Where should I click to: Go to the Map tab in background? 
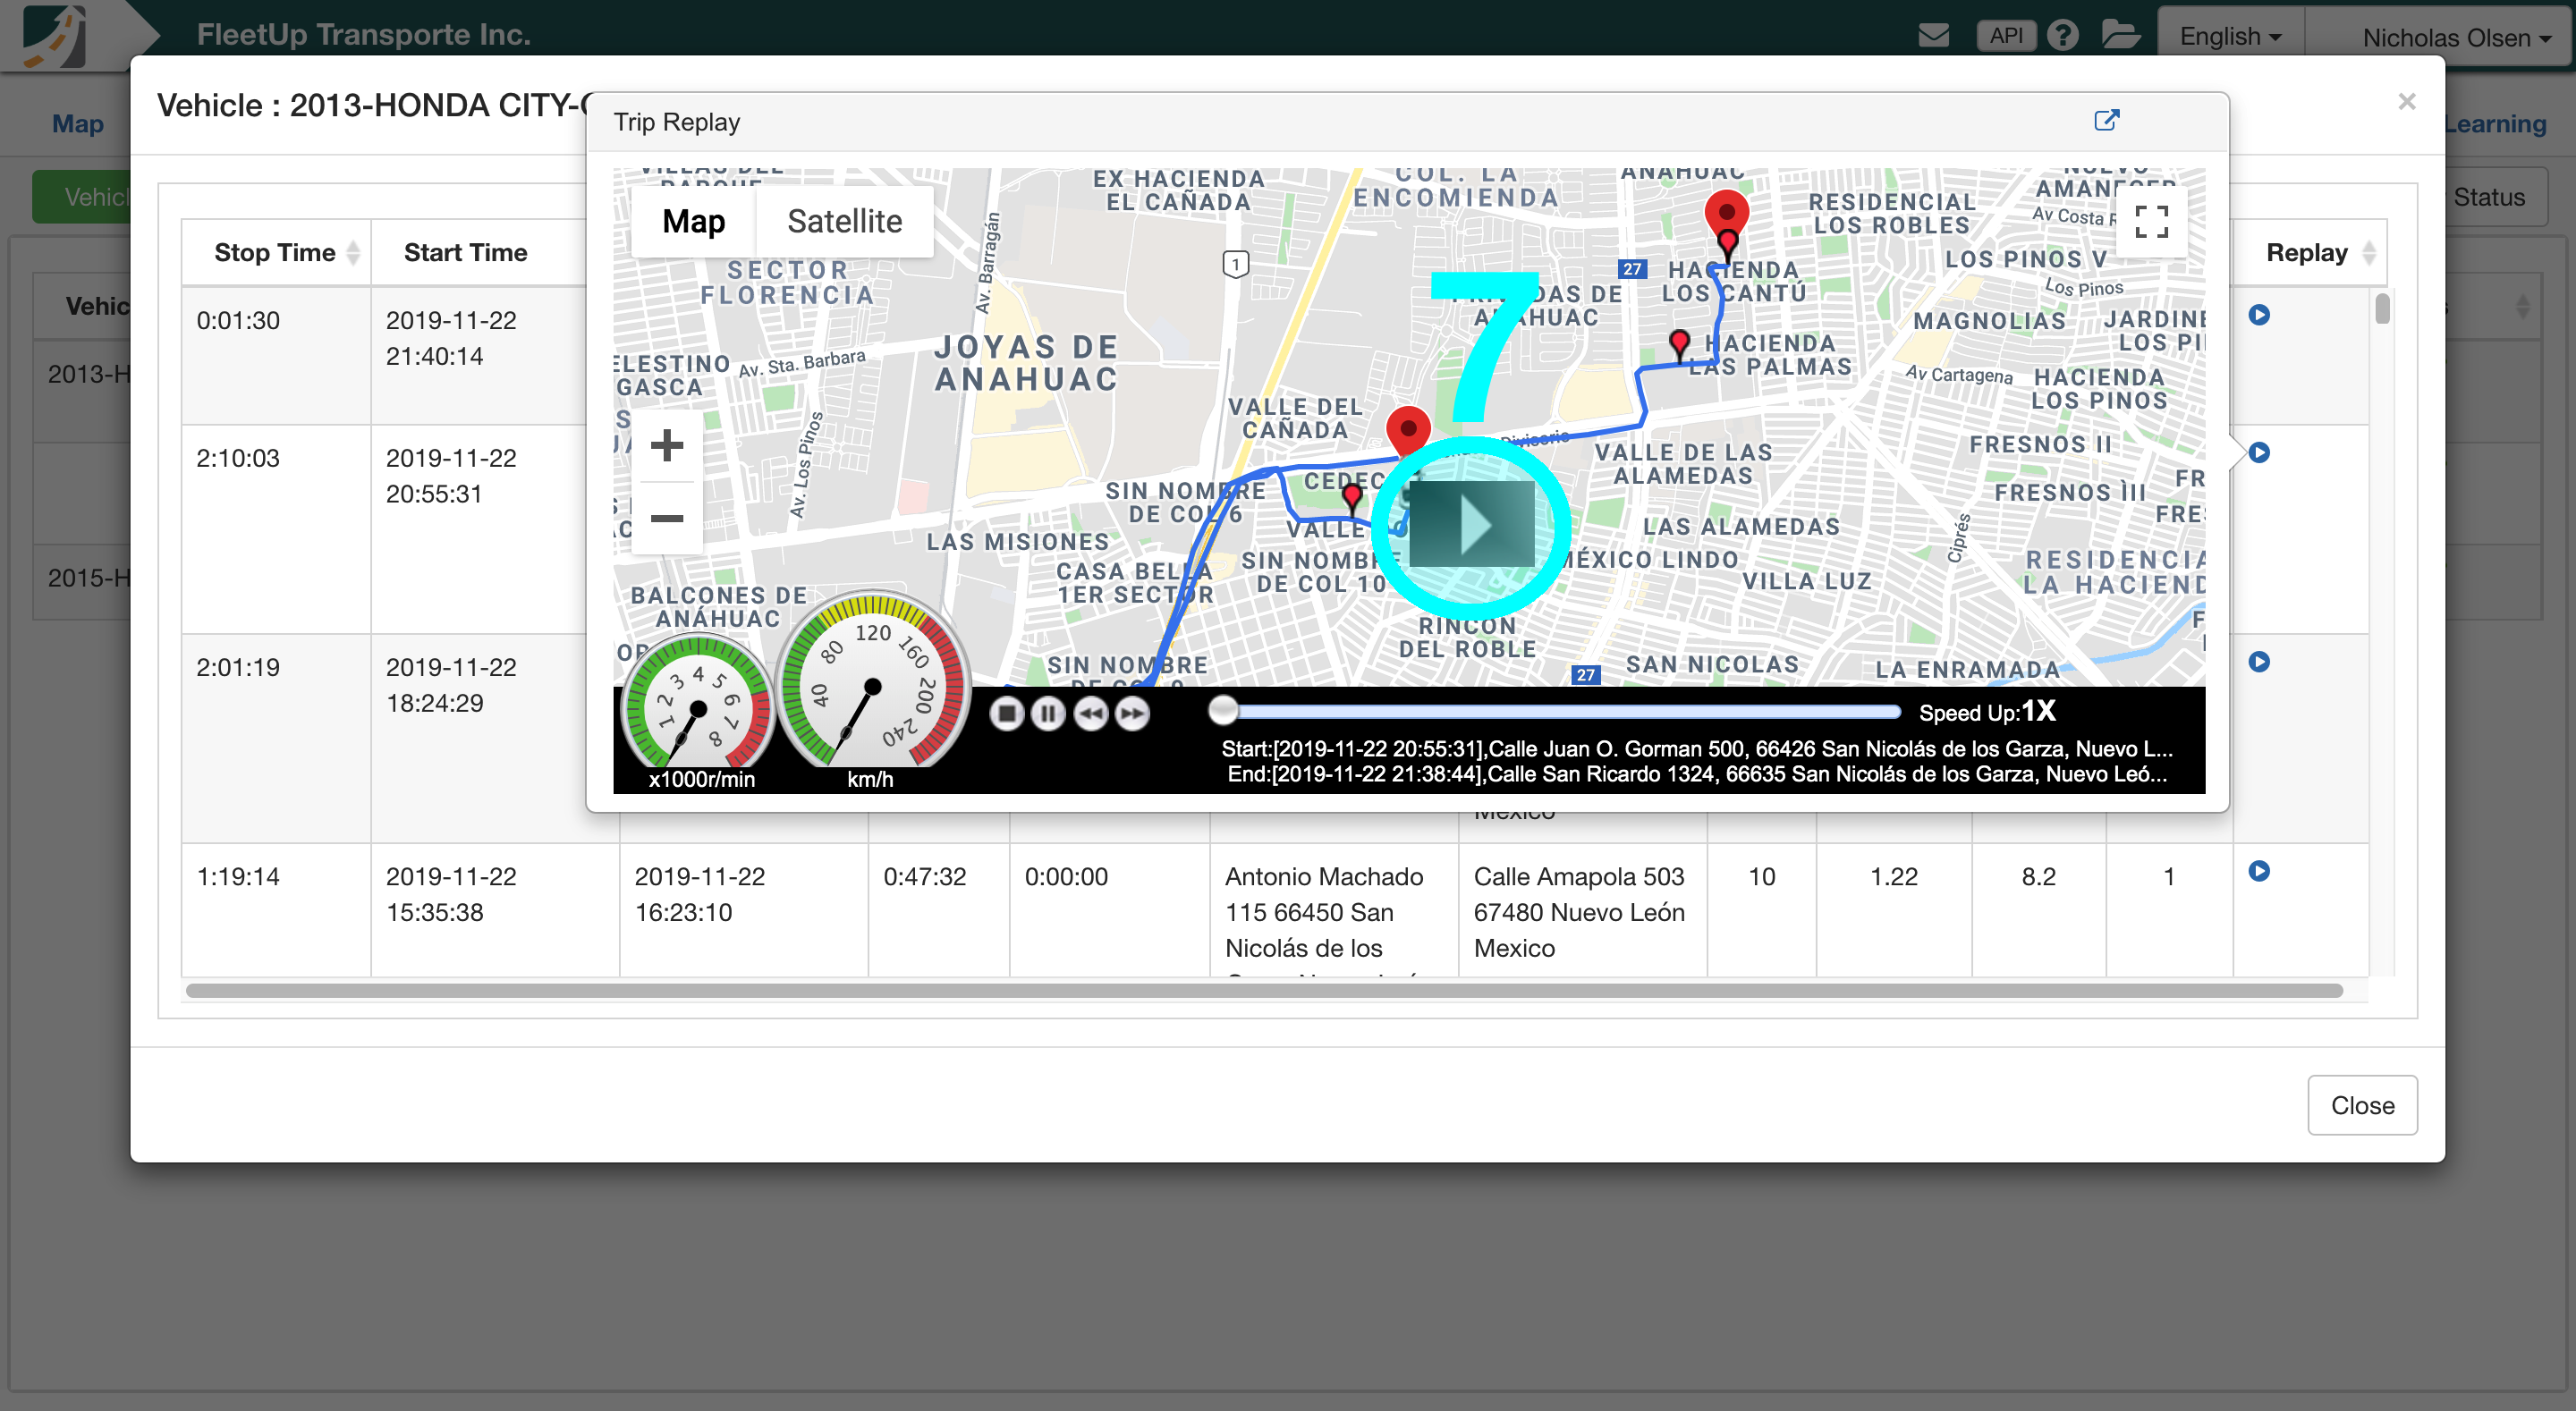(x=78, y=124)
